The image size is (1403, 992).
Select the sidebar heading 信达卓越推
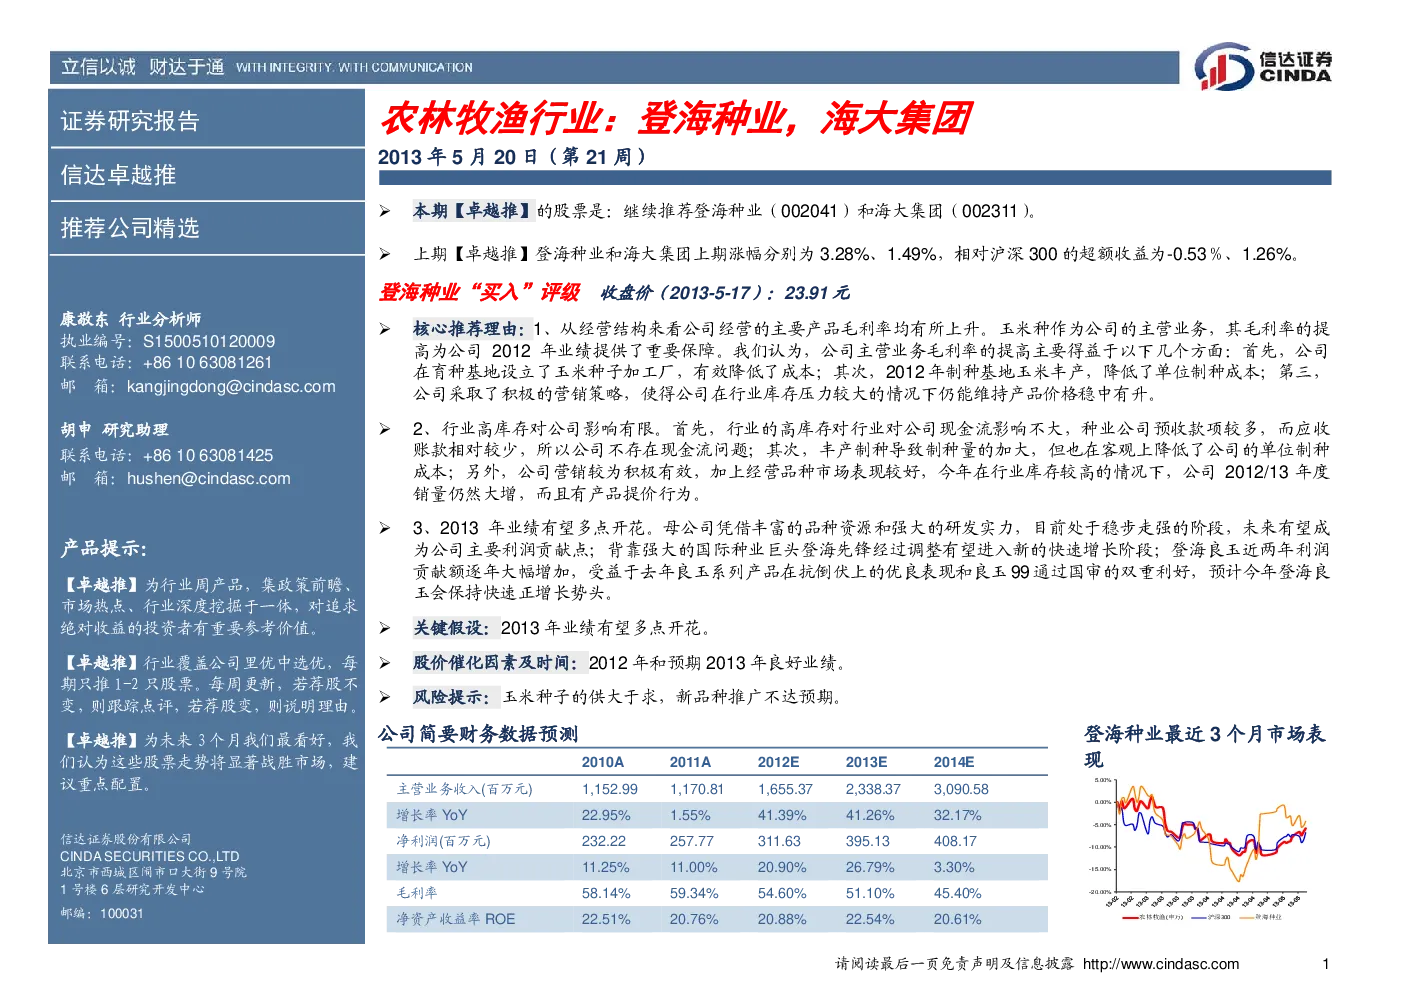[x=118, y=175]
